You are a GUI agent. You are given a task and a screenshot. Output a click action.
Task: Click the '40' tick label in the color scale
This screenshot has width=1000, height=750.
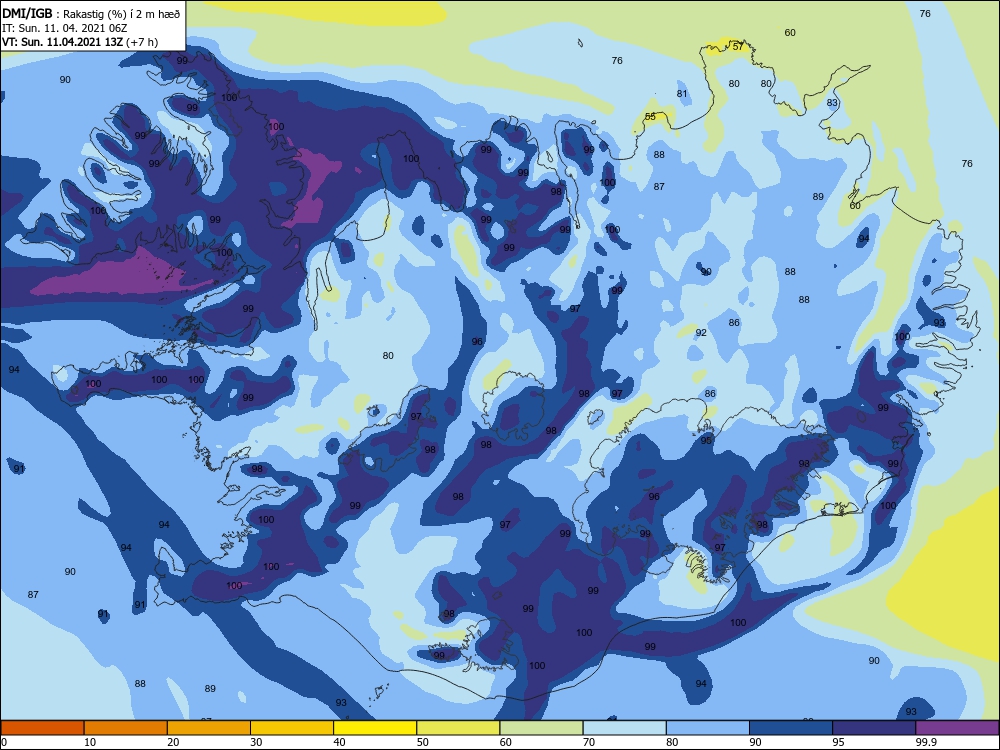click(340, 742)
